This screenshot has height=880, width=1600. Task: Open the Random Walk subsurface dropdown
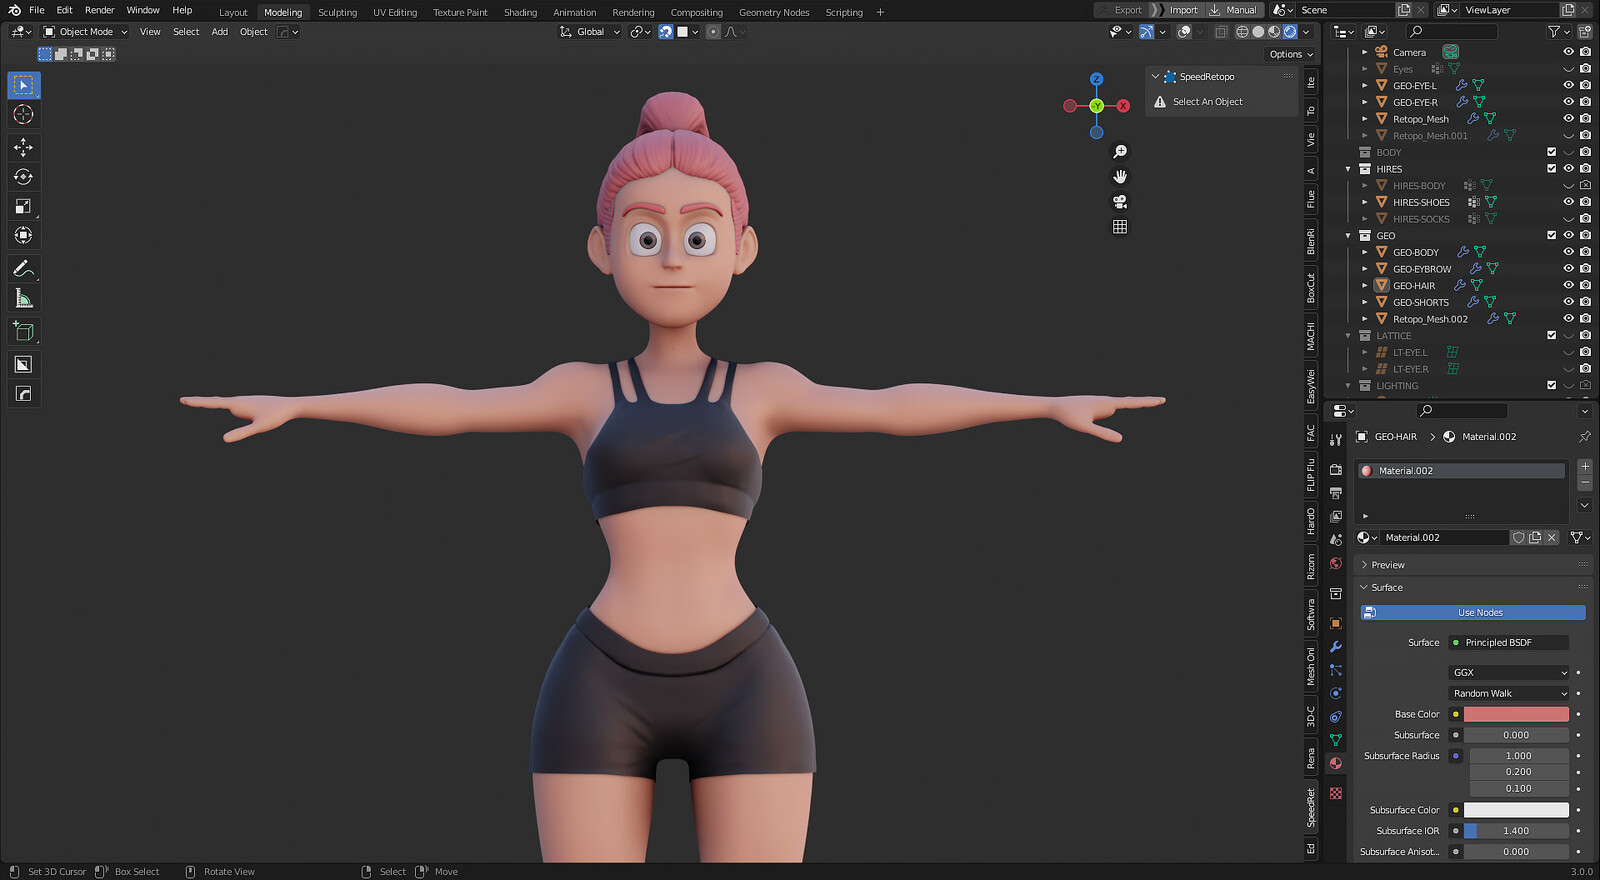1509,694
